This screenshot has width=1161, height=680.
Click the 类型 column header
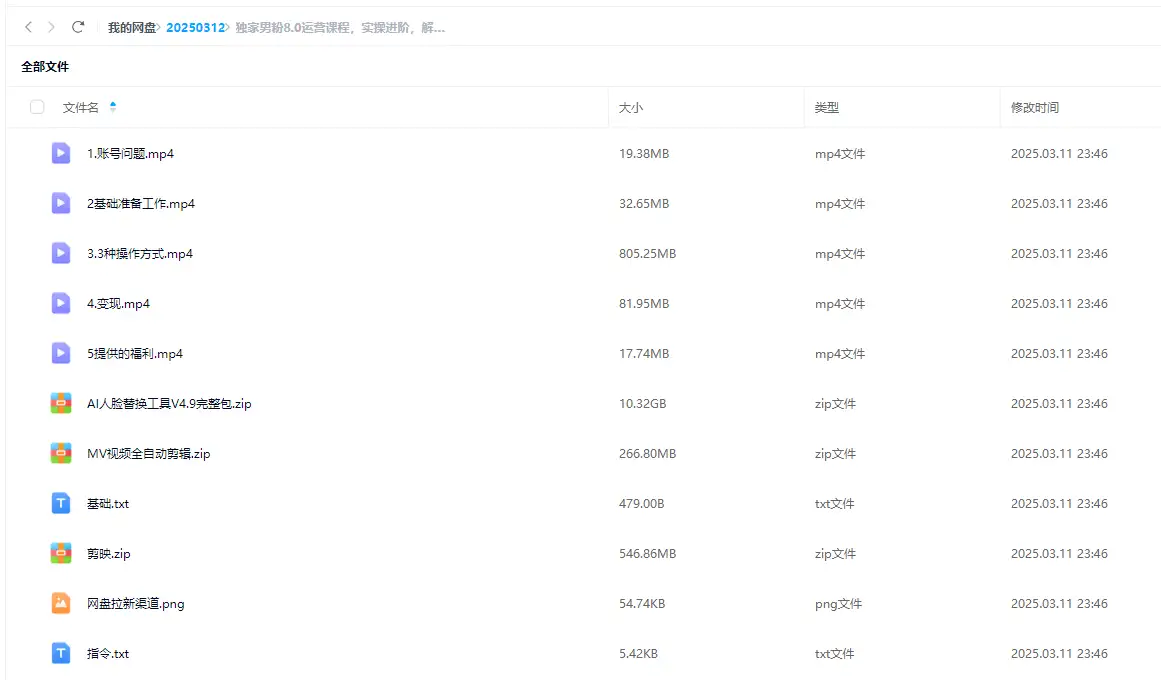826,107
